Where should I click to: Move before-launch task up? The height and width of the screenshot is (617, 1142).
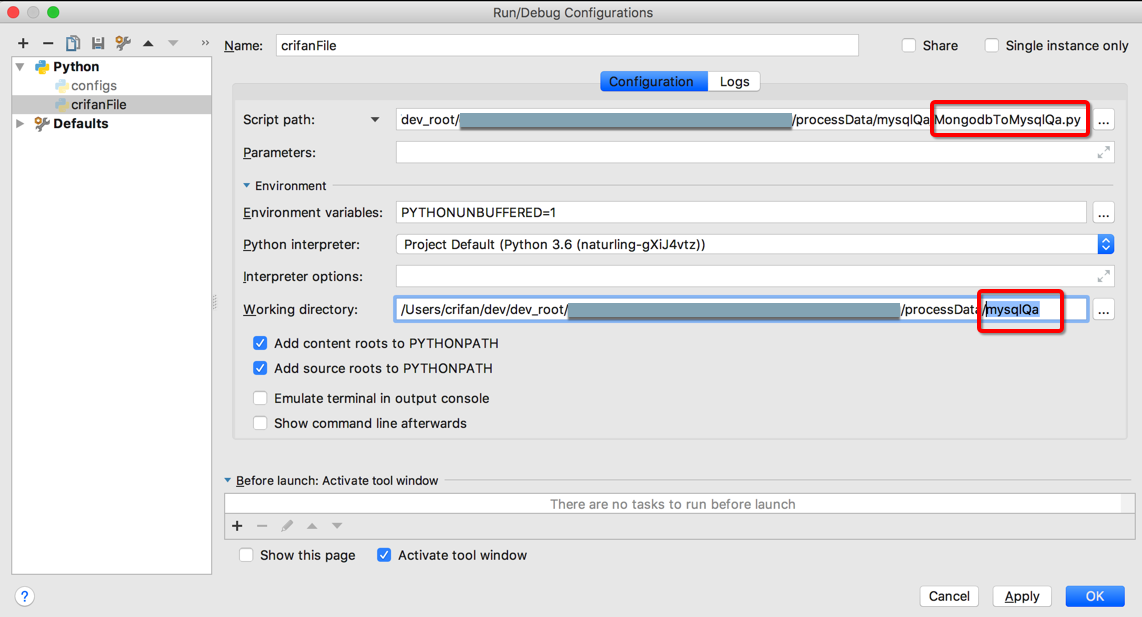click(x=312, y=526)
